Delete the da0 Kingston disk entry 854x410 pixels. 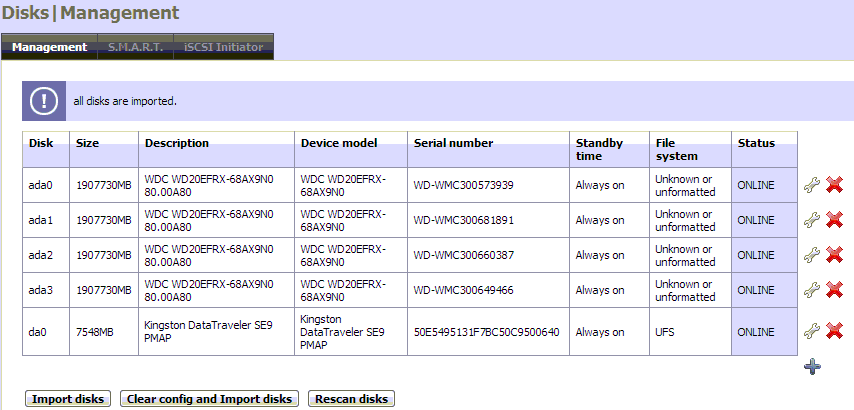(835, 331)
